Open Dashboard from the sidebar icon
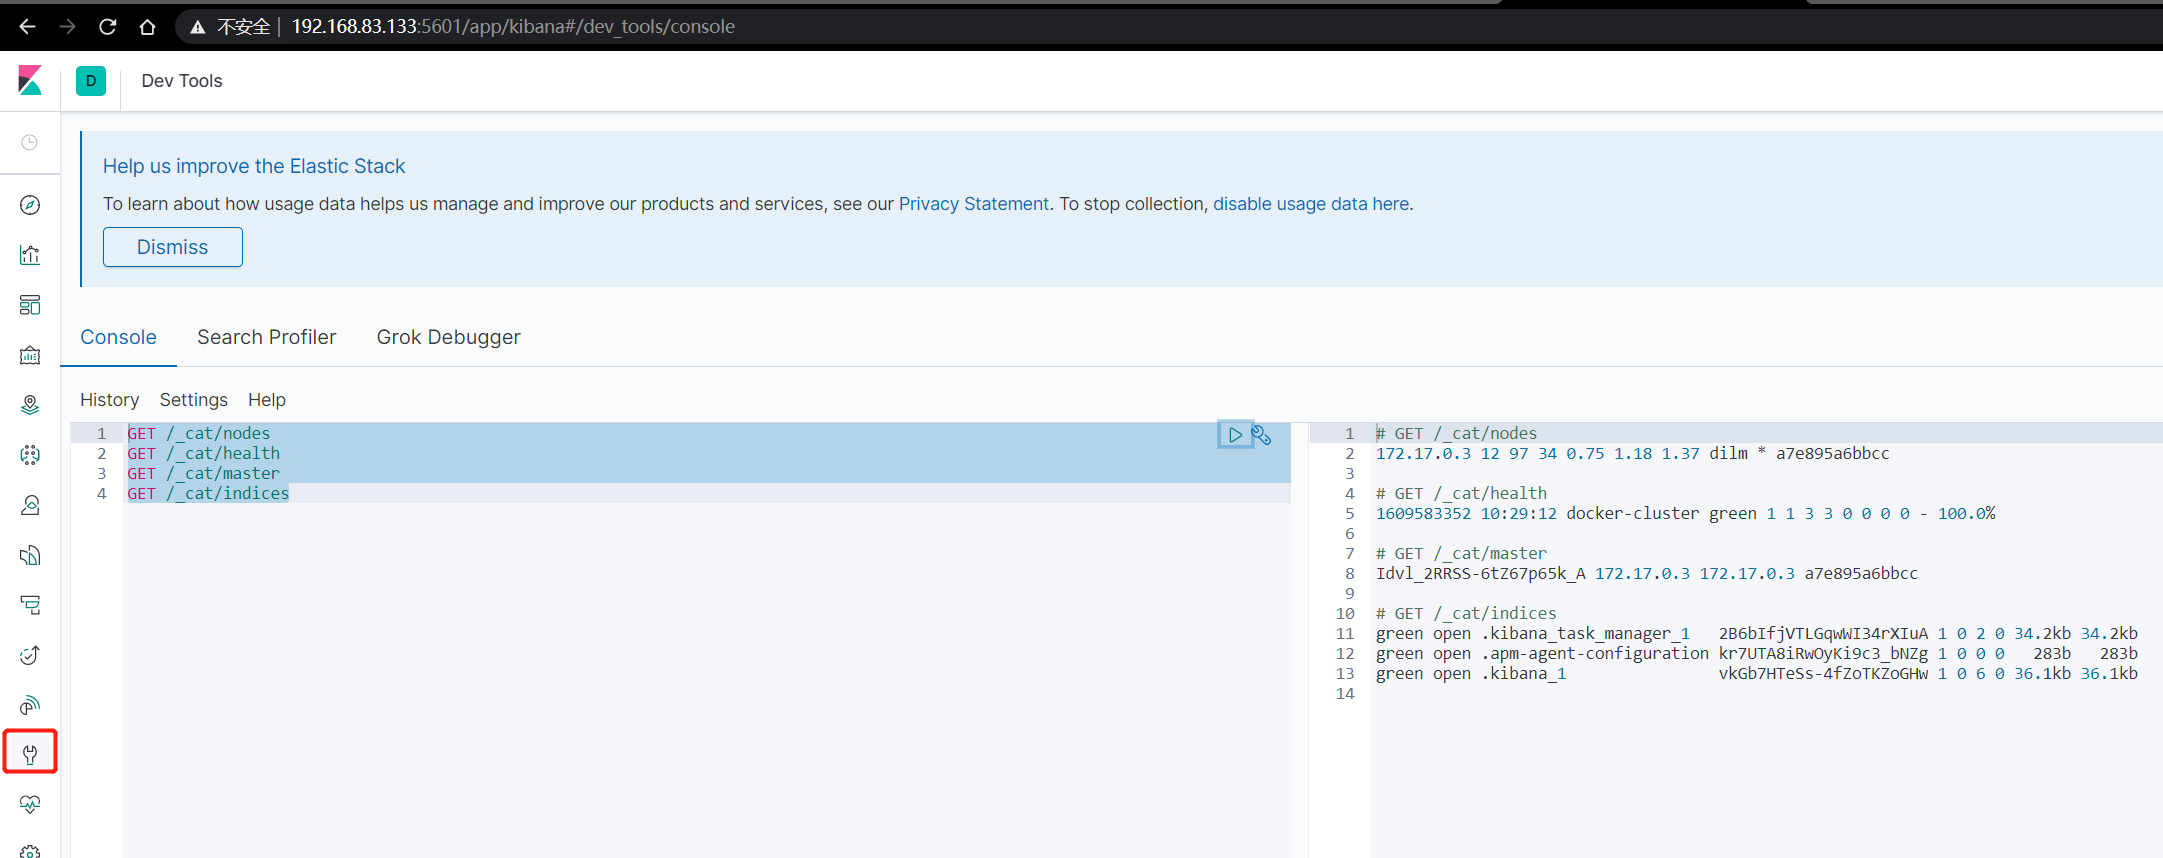 pyautogui.click(x=30, y=305)
